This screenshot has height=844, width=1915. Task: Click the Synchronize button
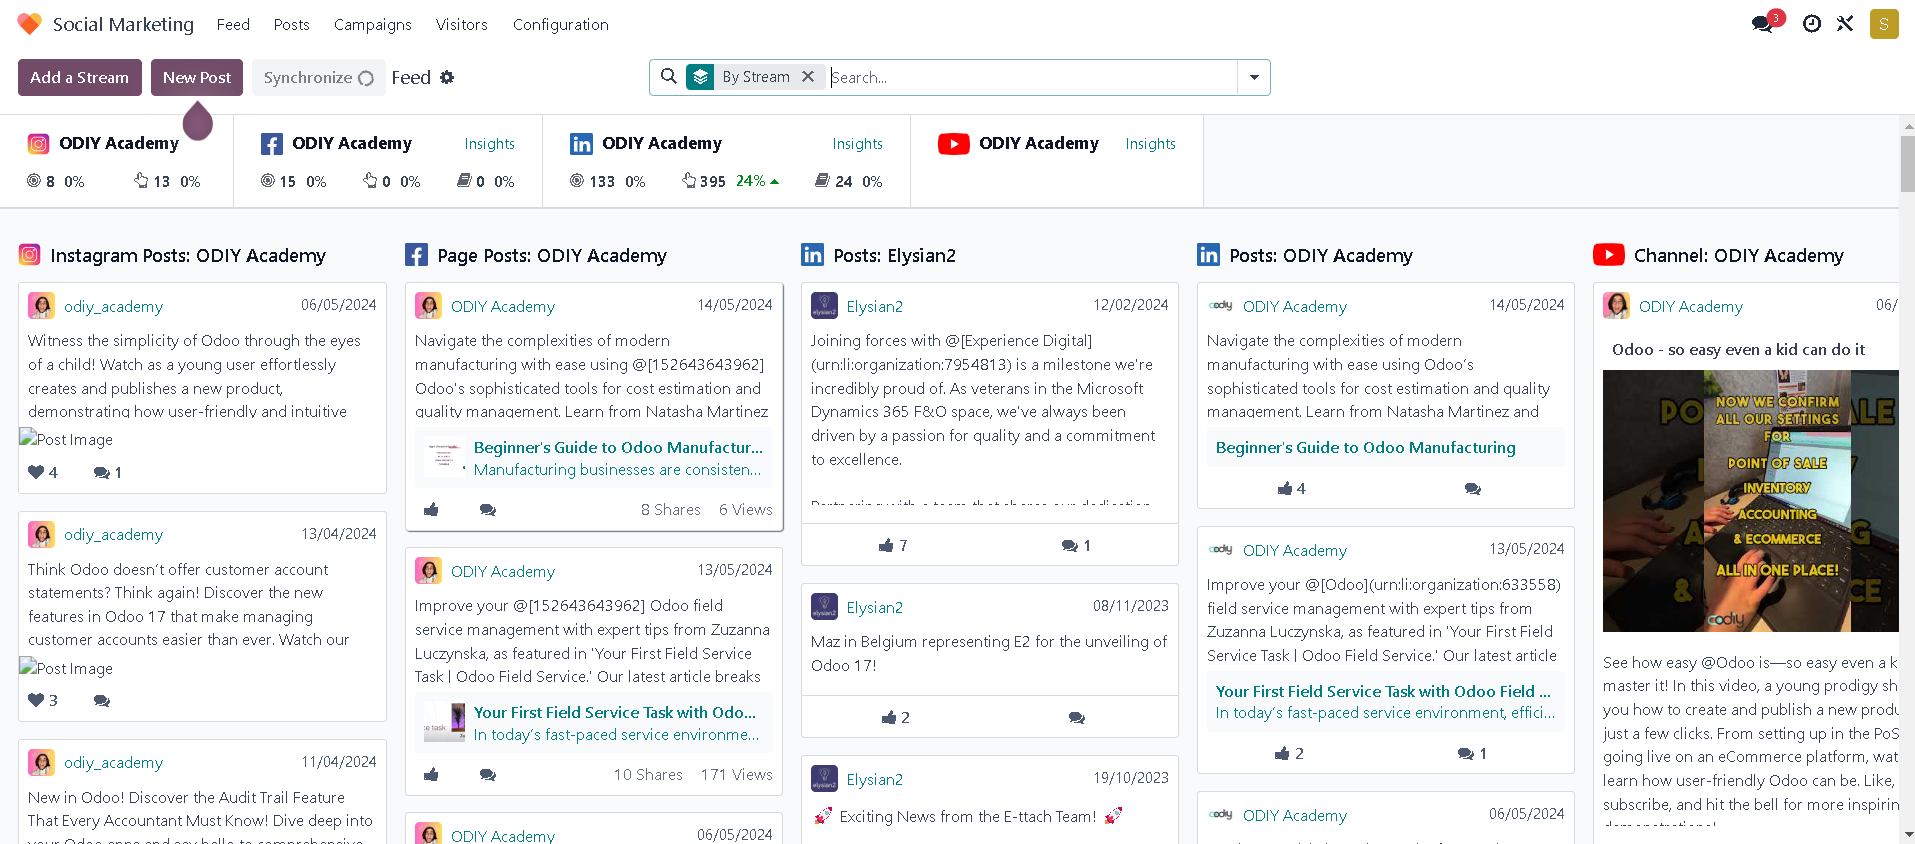pyautogui.click(x=318, y=77)
